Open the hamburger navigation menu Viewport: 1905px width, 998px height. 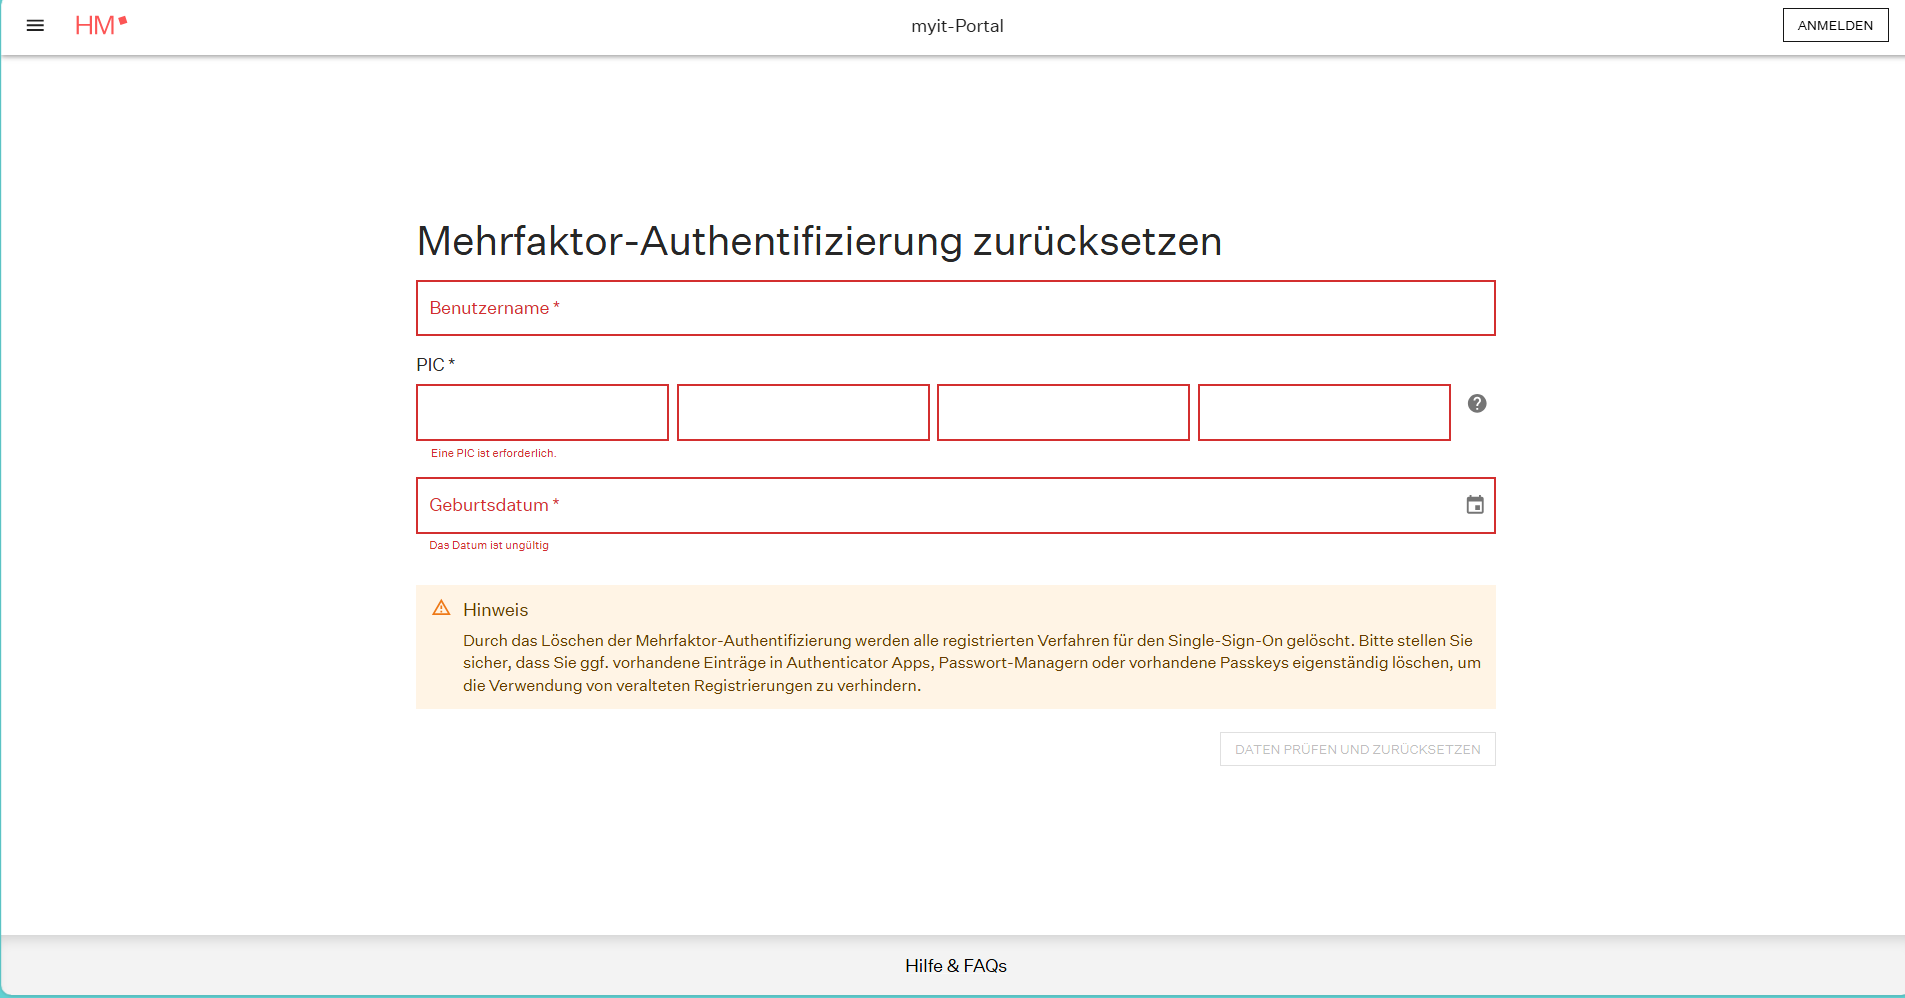click(x=35, y=26)
